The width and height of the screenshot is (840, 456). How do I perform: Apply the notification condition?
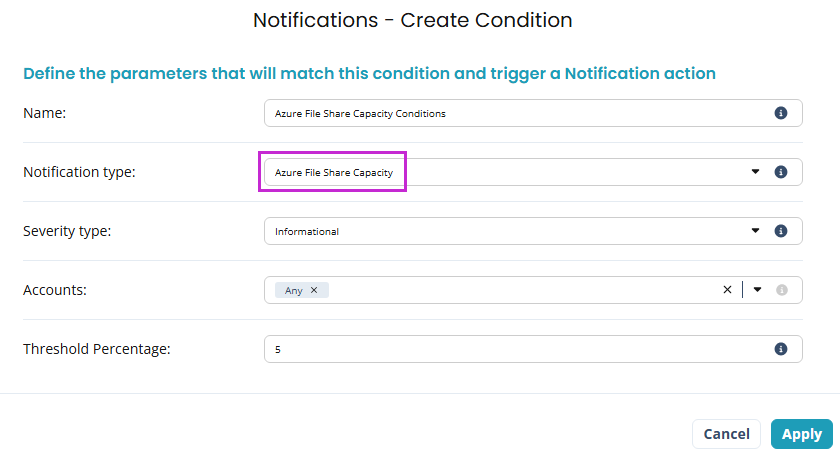tap(801, 434)
